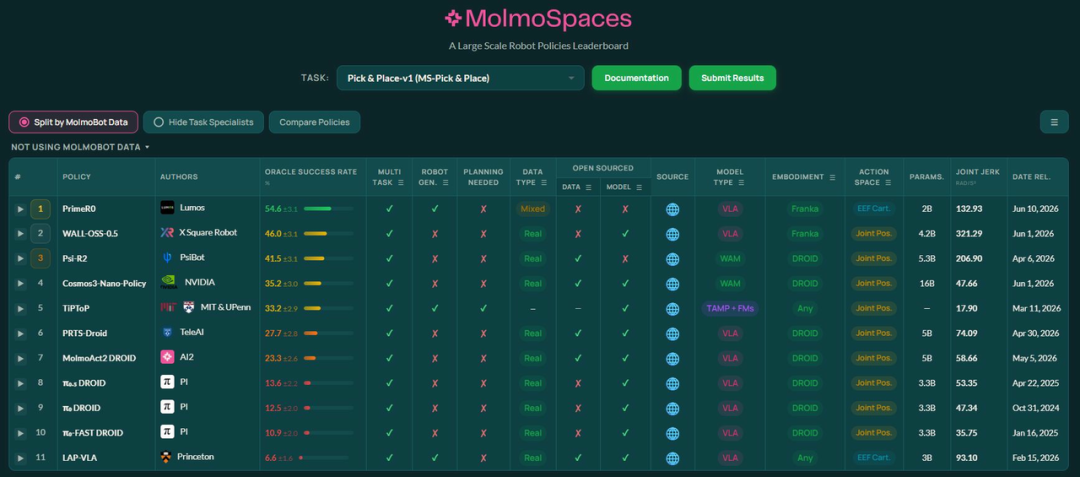The image size is (1080, 477).
Task: Open the Robot Gen. column filter icon
Action: pos(445,182)
